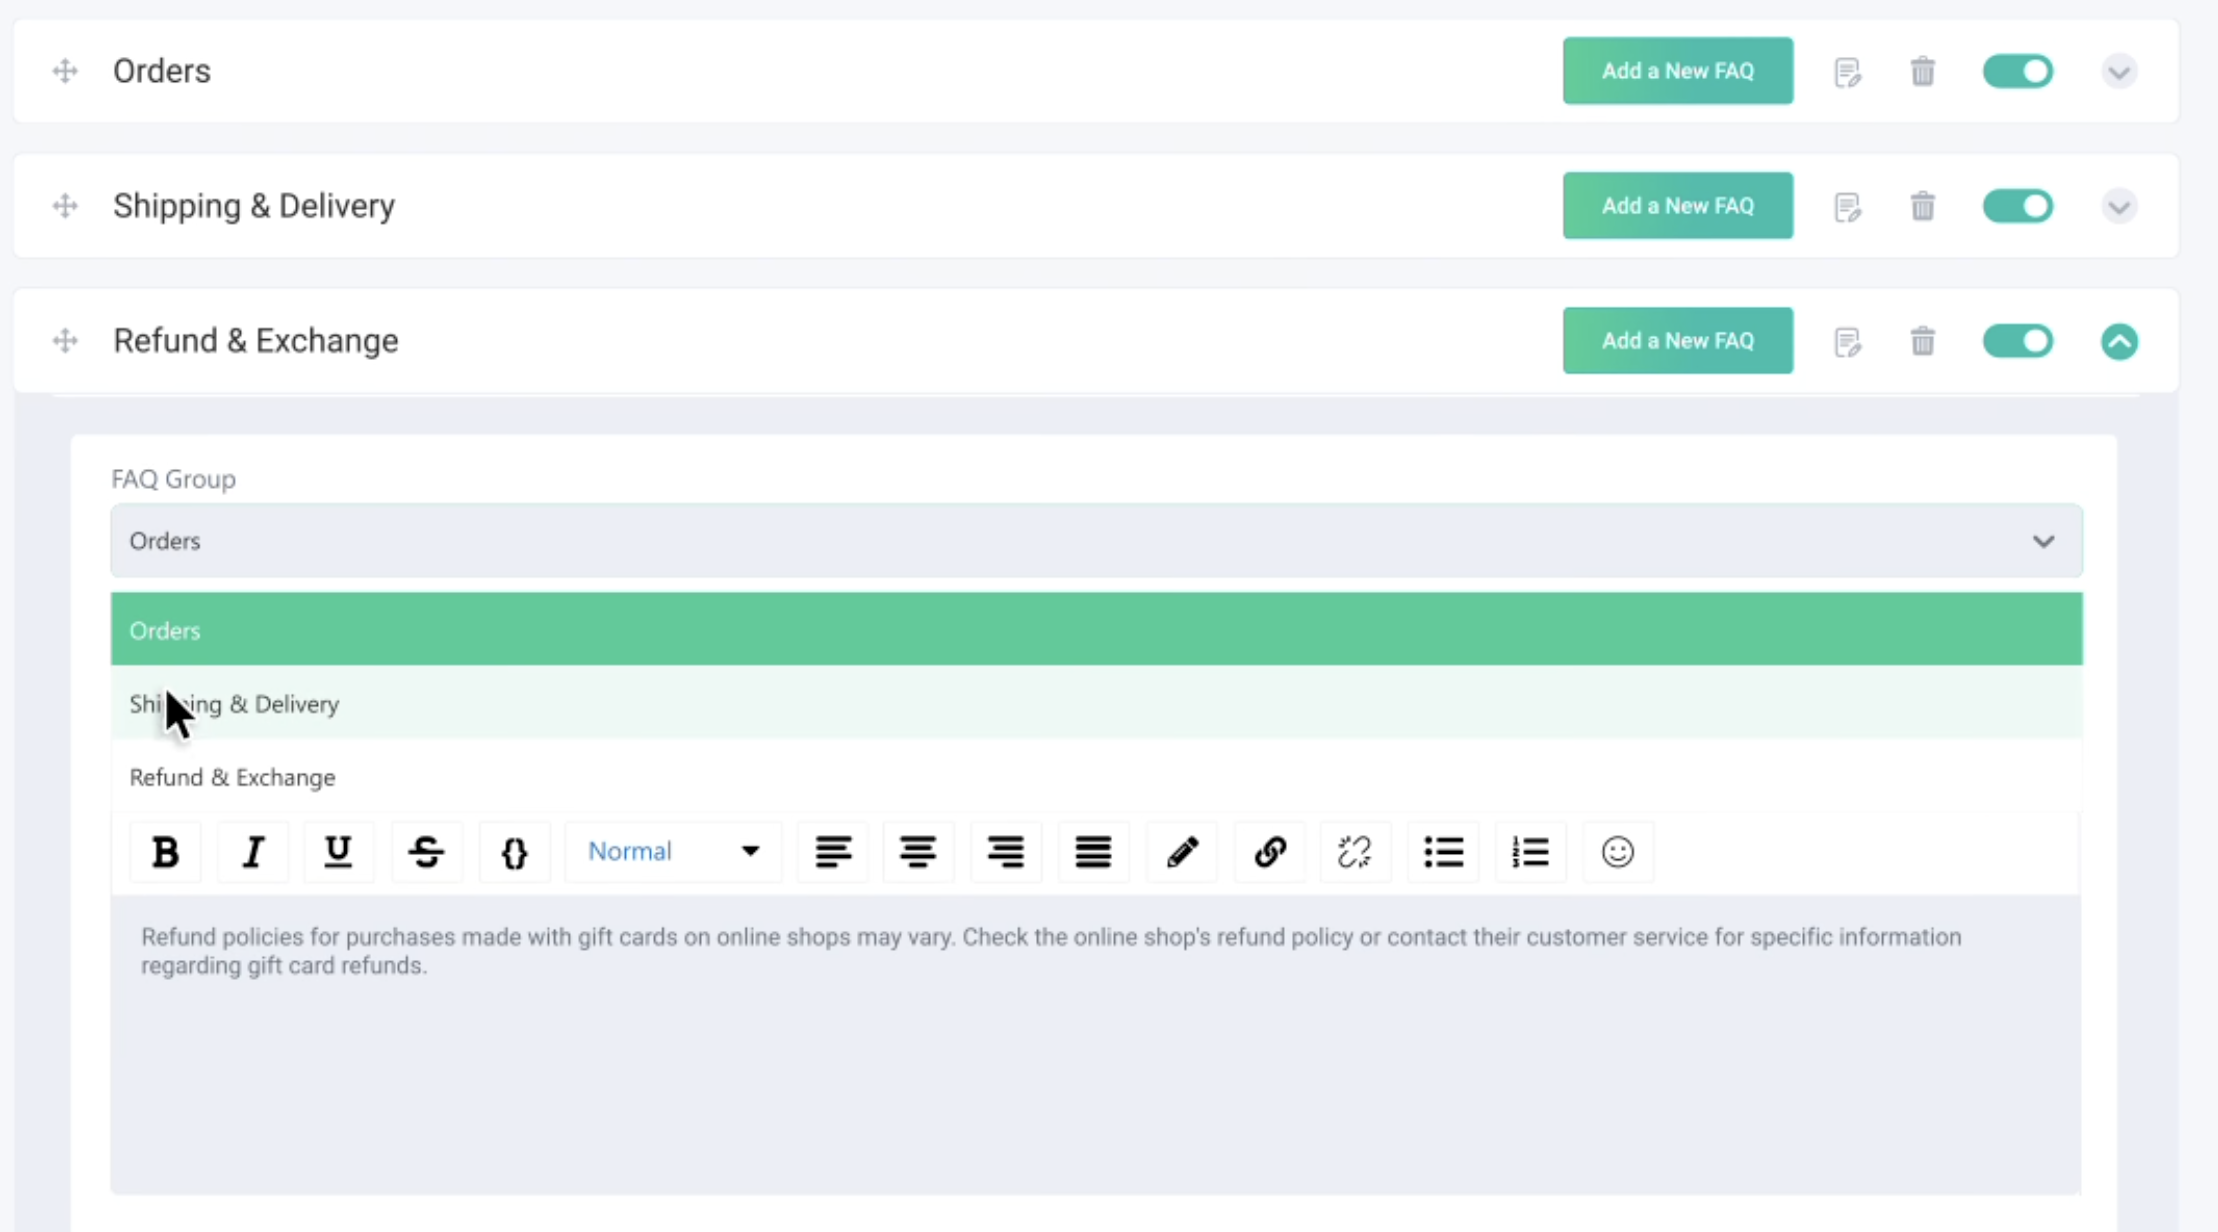Insert a bulleted list
The image size is (2218, 1232).
pos(1443,852)
